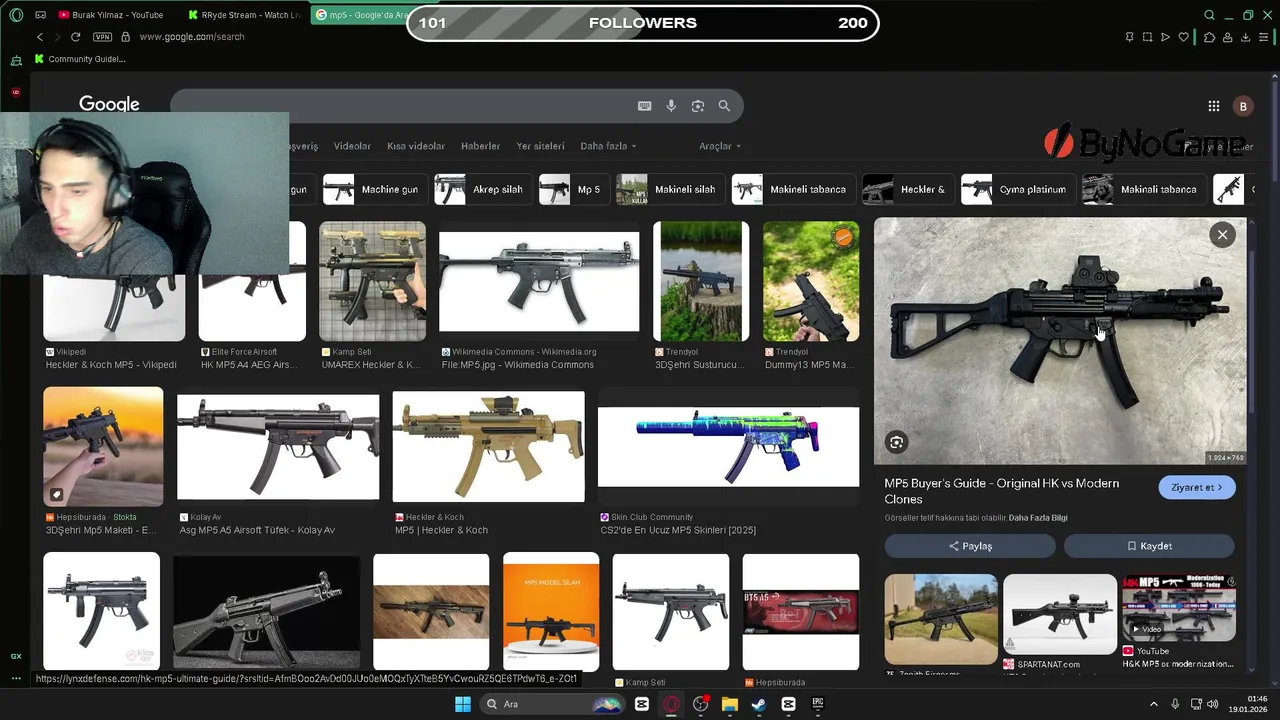Switch to the Kısa videolar tab

[416, 146]
